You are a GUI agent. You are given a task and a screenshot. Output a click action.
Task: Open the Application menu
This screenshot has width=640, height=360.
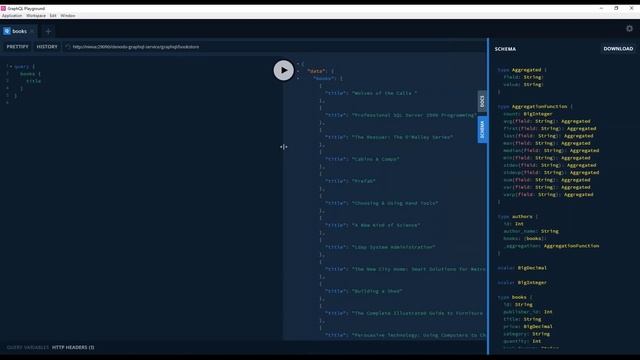point(12,16)
